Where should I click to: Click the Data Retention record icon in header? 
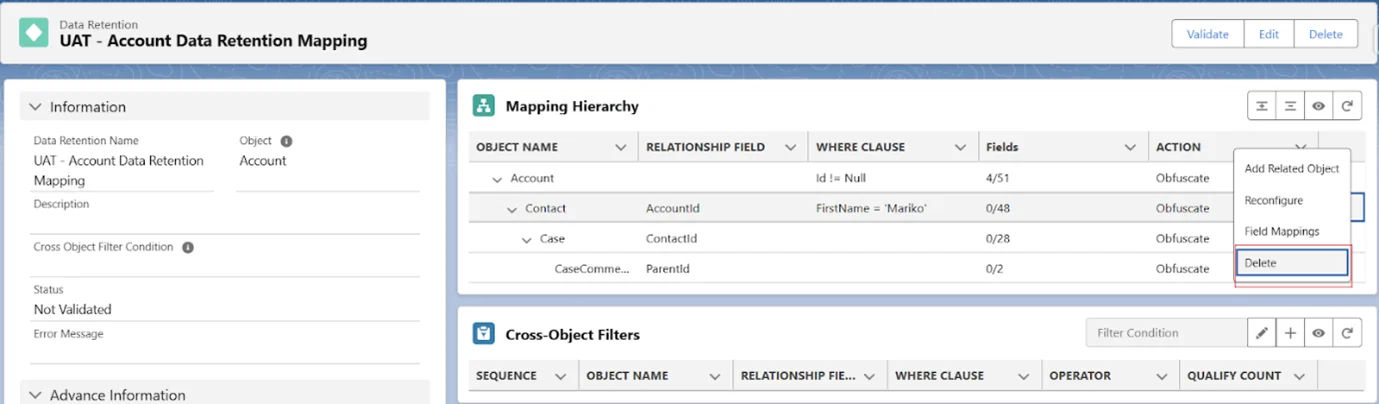pos(34,32)
